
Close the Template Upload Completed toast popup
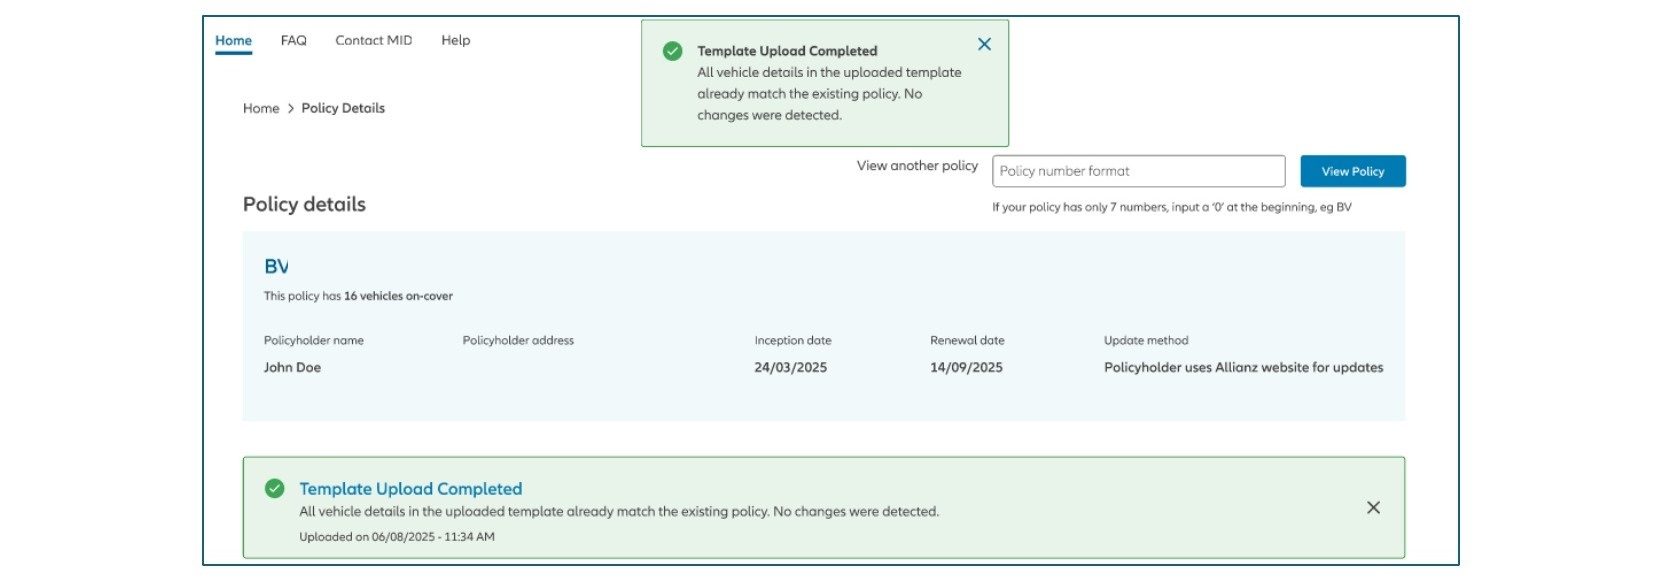pyautogui.click(x=984, y=44)
